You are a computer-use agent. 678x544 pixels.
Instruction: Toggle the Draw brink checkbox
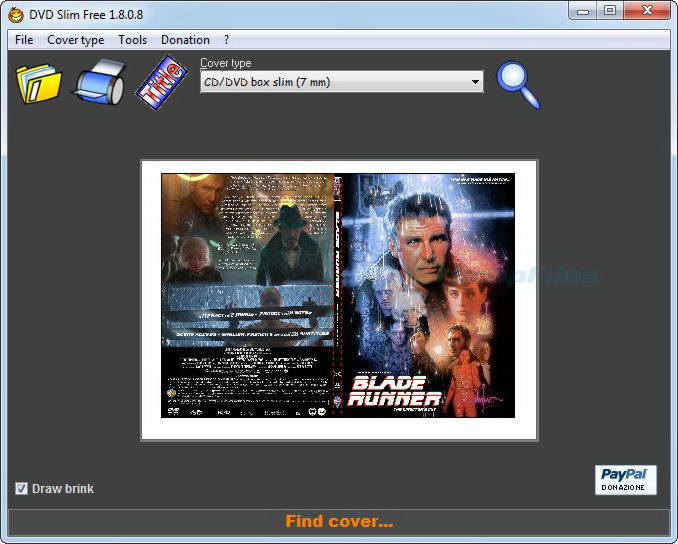[x=21, y=488]
